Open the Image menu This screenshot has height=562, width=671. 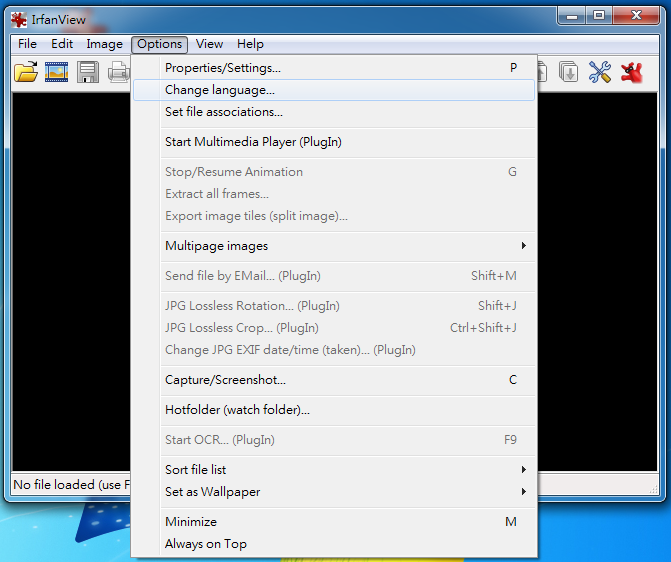click(104, 44)
